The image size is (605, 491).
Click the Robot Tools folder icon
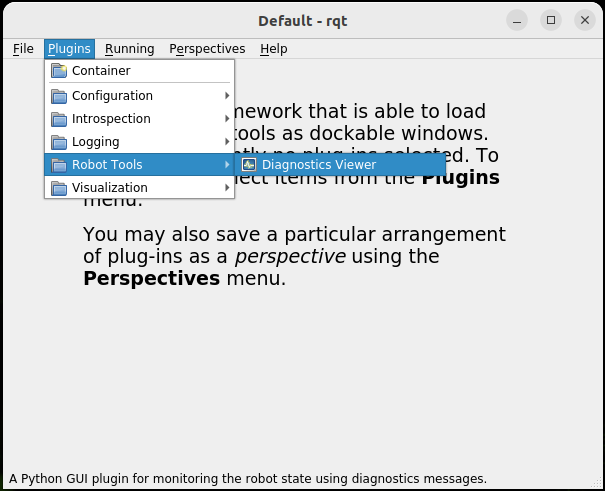tap(59, 165)
